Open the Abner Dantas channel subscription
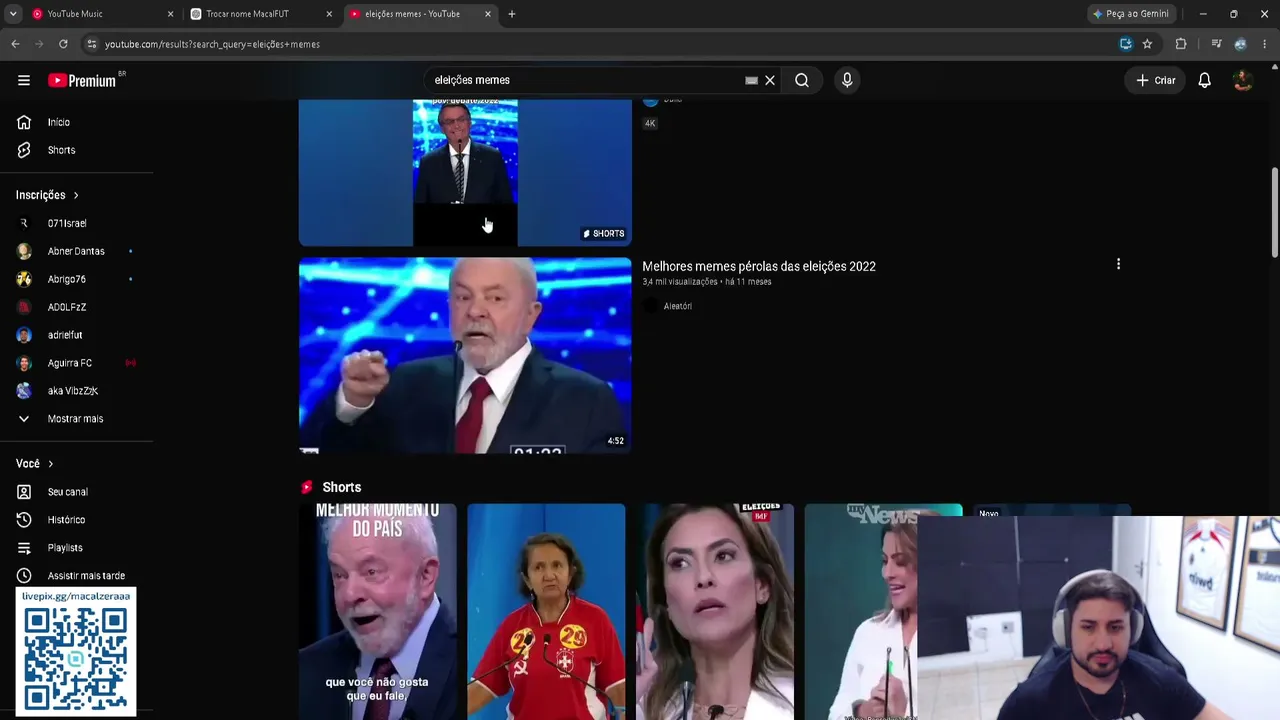Viewport: 1280px width, 720px height. pyautogui.click(x=77, y=251)
